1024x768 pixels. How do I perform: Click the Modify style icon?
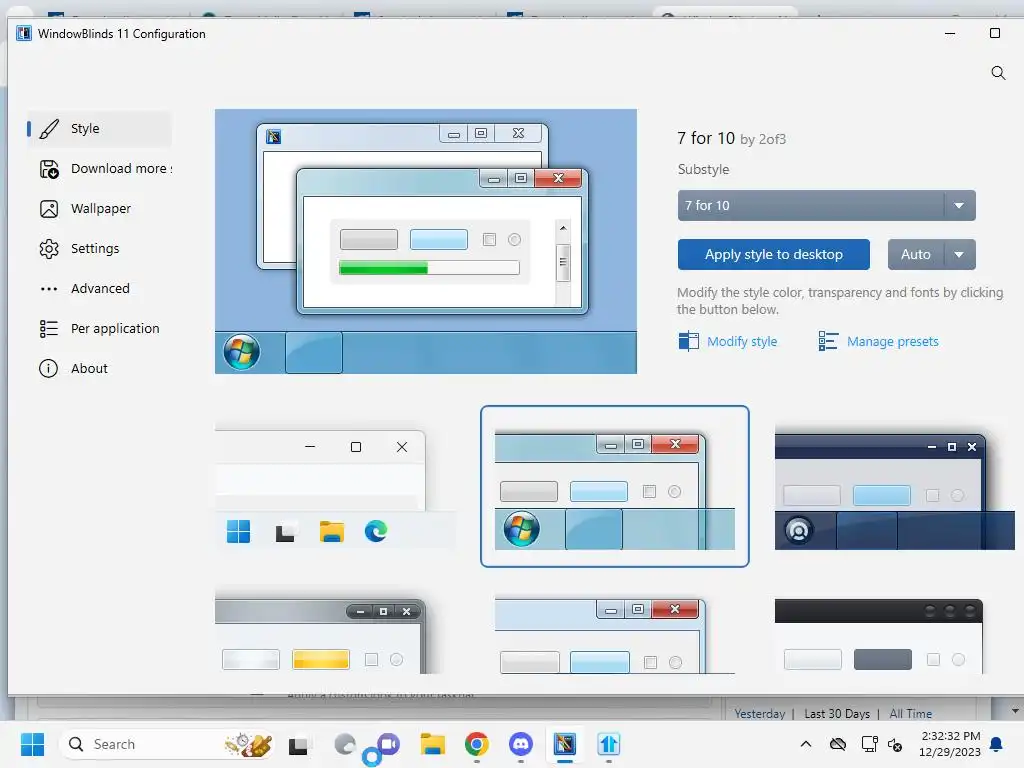688,341
